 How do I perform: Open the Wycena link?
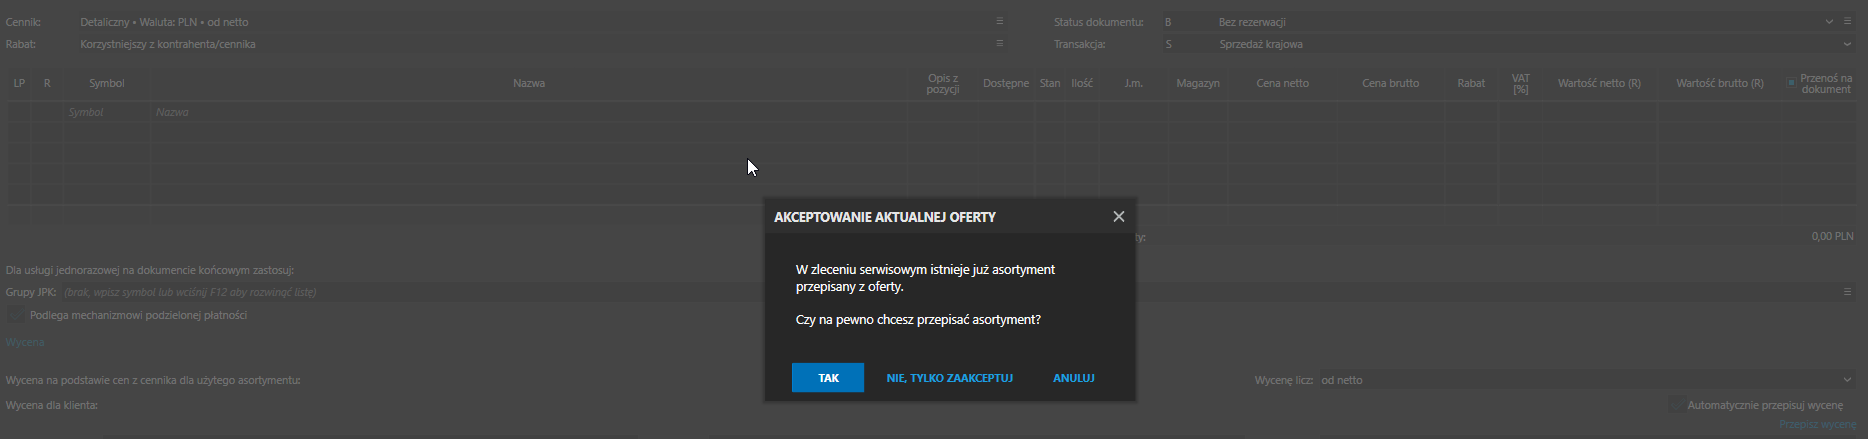pyautogui.click(x=25, y=342)
